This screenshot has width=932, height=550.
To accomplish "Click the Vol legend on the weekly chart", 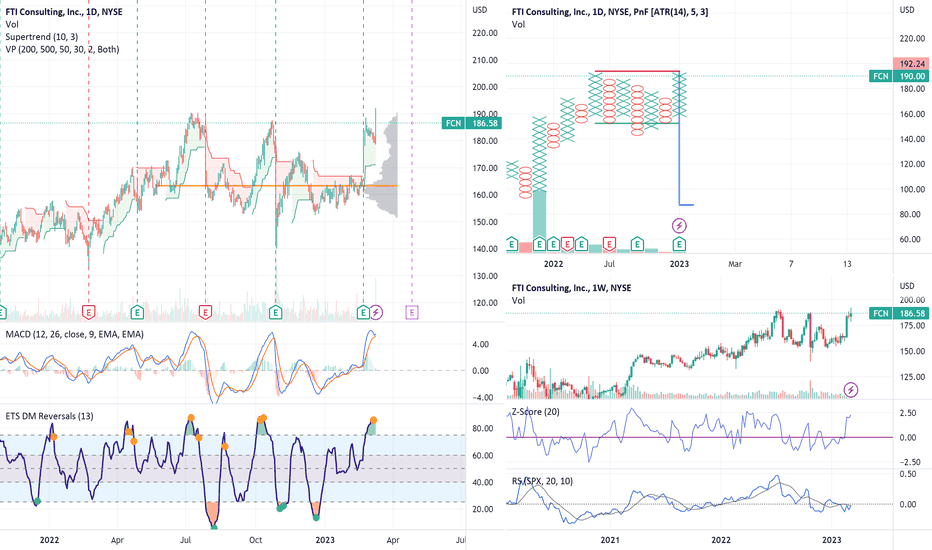I will pos(518,300).
